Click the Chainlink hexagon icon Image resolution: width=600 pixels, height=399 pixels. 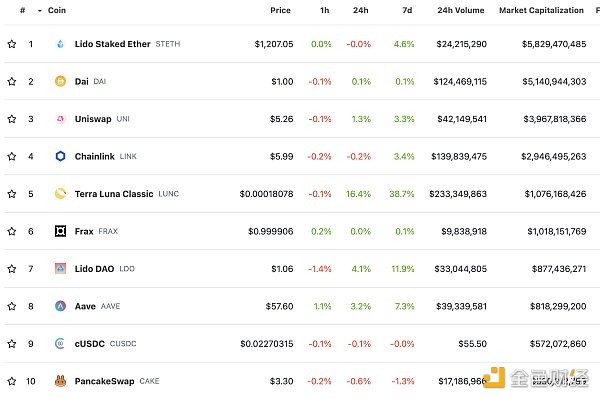(x=60, y=156)
